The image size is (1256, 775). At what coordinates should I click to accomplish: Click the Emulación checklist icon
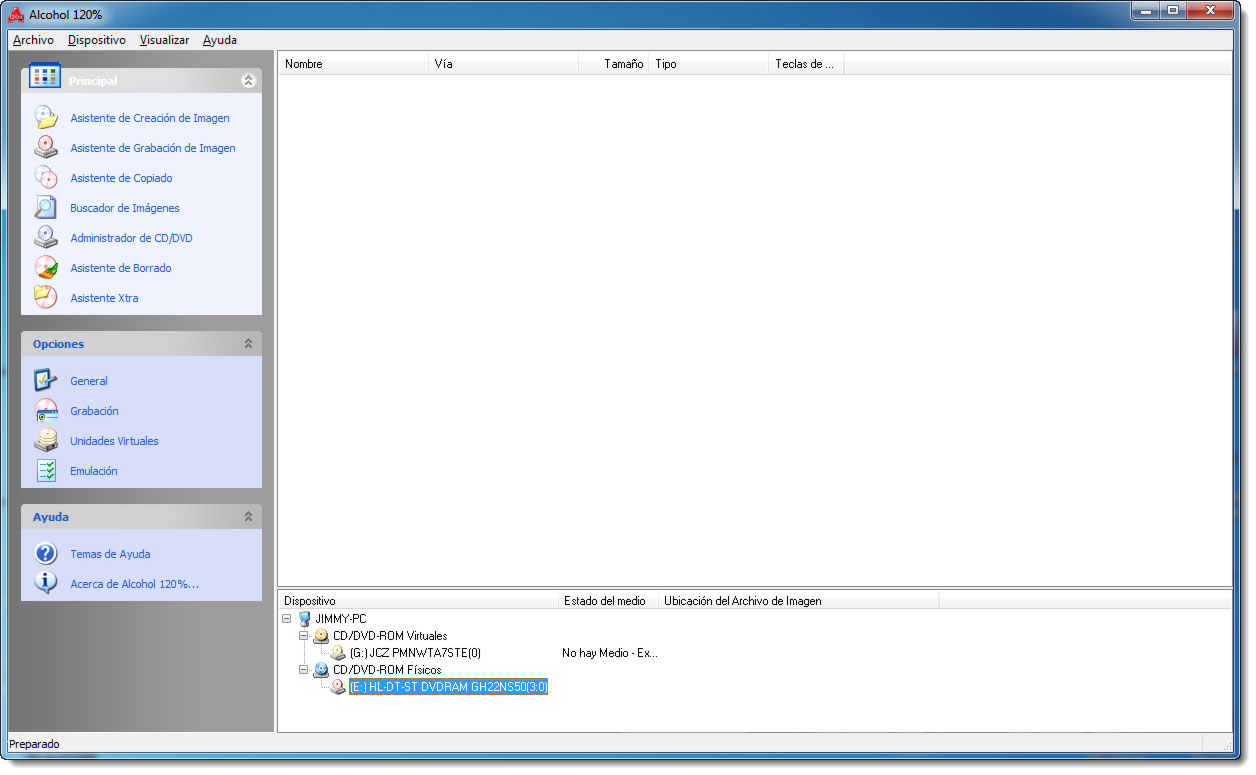tap(46, 471)
